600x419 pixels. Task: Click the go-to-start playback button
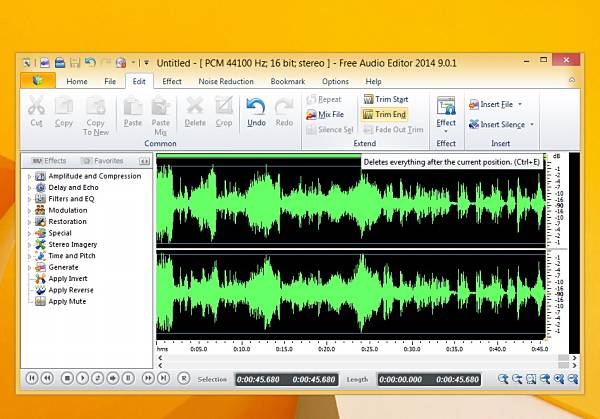point(32,378)
